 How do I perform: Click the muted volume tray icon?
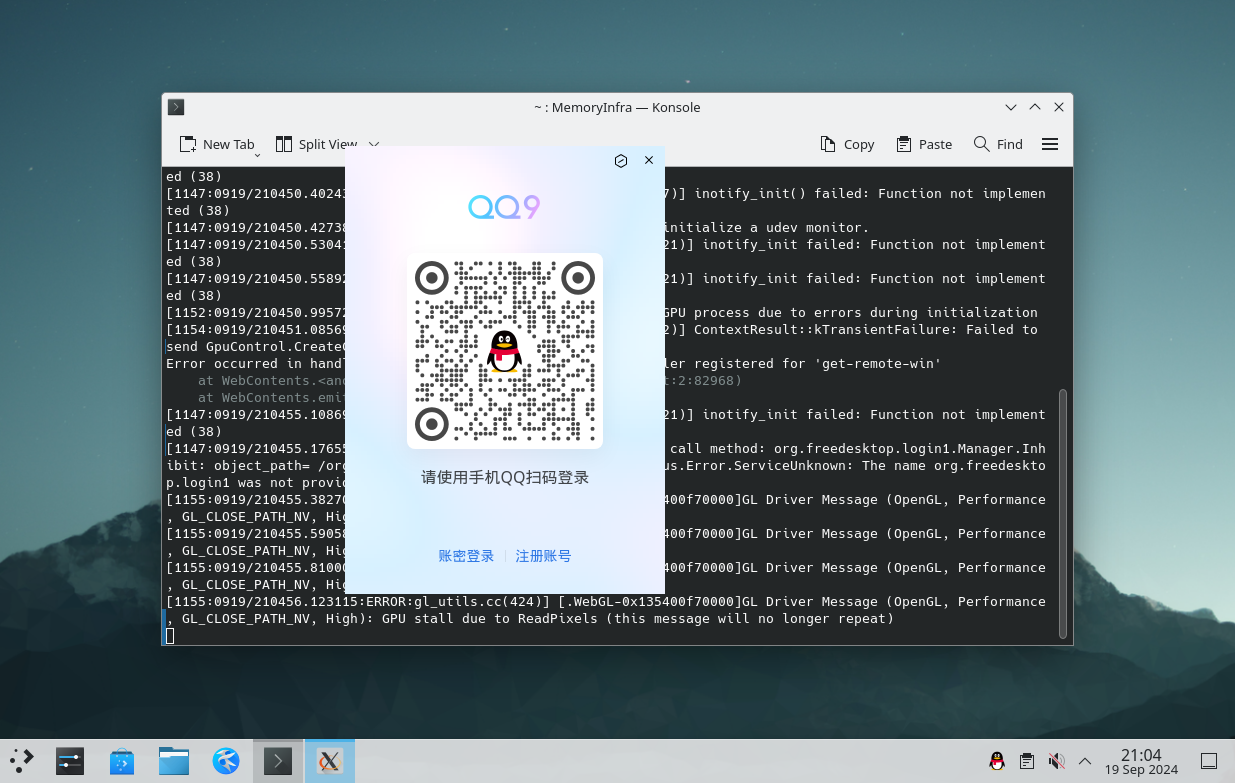1056,761
